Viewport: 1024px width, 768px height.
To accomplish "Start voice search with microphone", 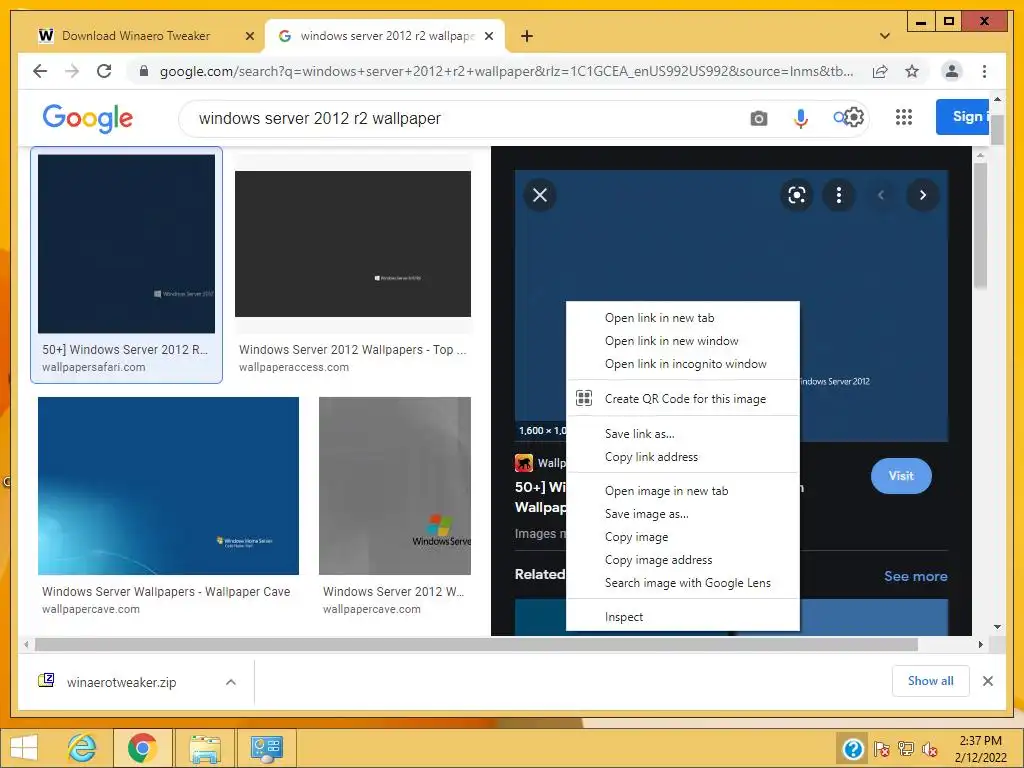I will coord(801,118).
